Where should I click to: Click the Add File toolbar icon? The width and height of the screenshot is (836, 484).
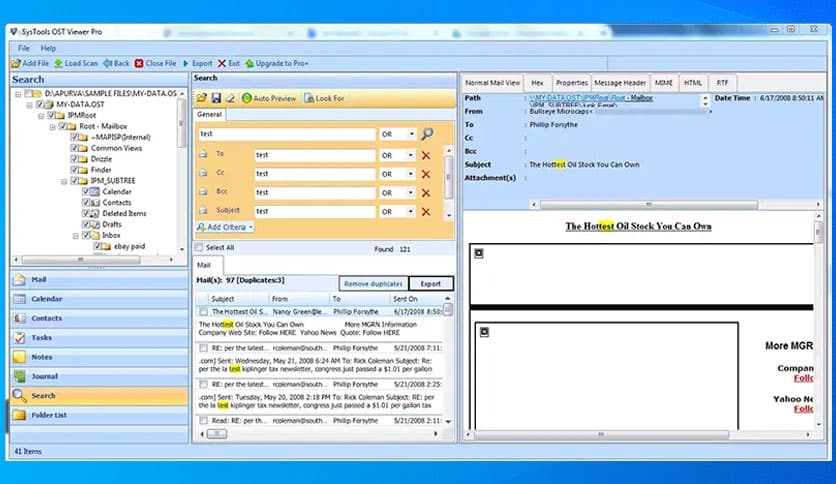point(16,63)
